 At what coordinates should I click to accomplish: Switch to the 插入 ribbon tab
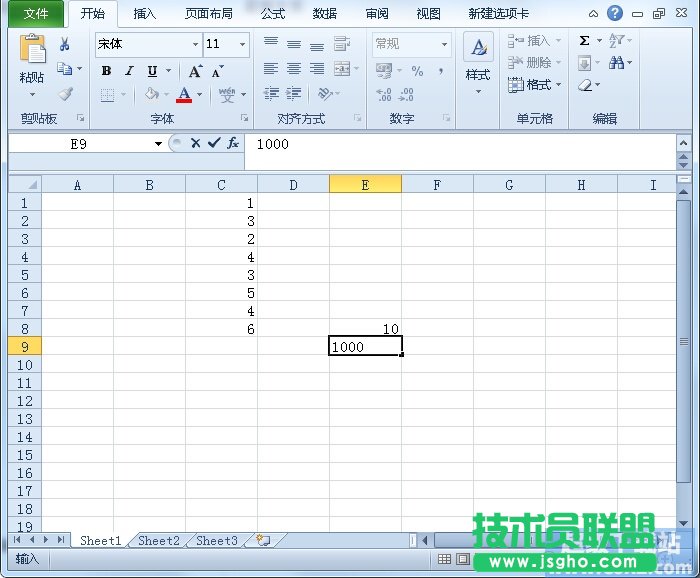pyautogui.click(x=145, y=14)
